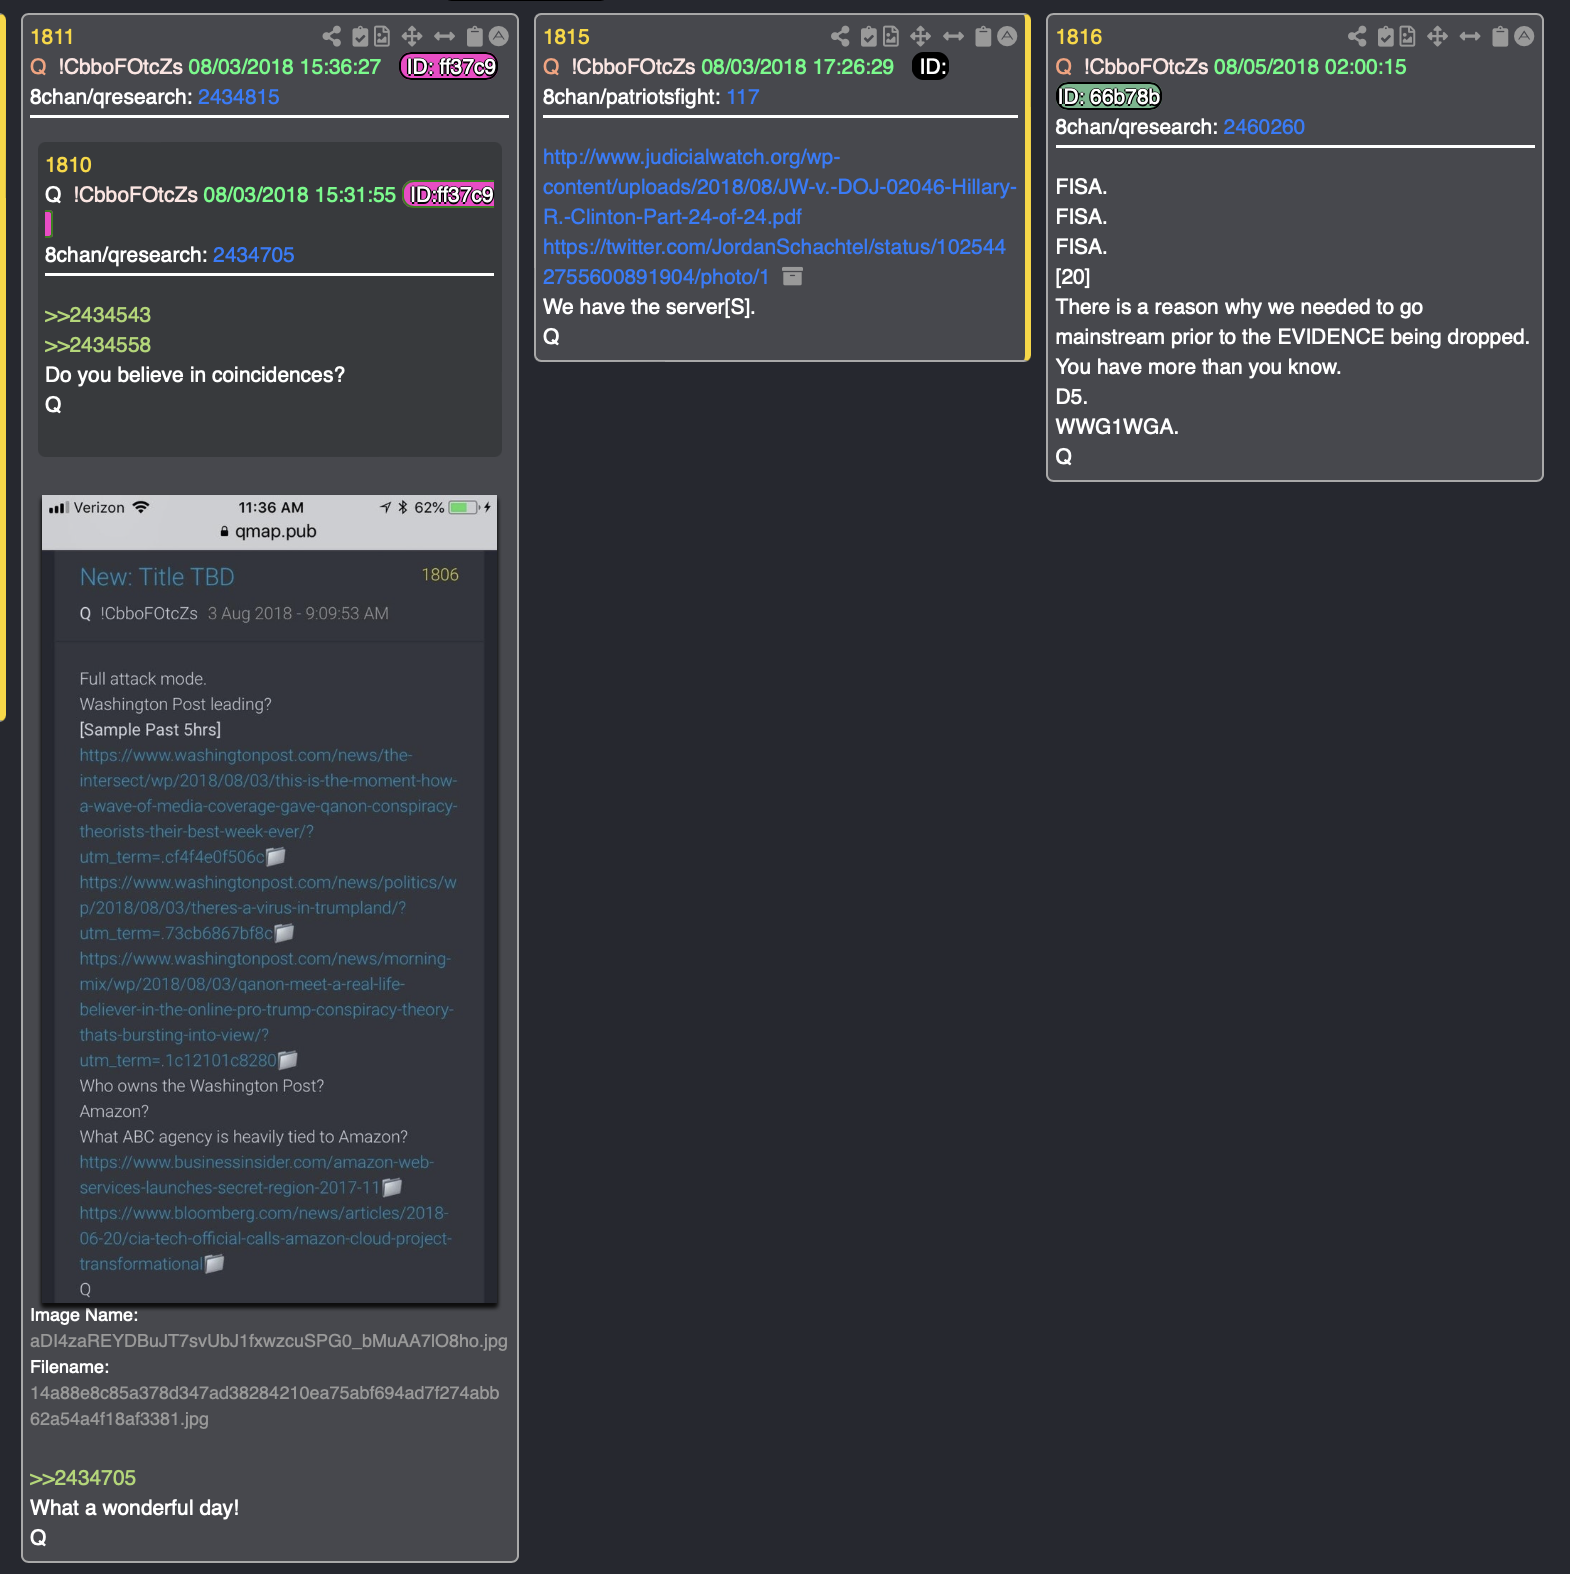Share post 1815 using the share icon
The width and height of the screenshot is (1570, 1574).
[x=840, y=37]
